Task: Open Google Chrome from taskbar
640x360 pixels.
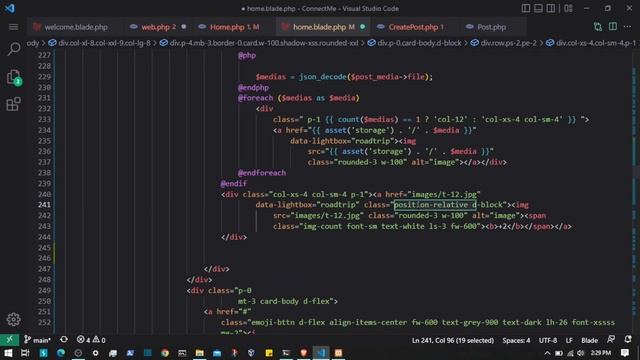Action: pyautogui.click(x=165, y=353)
